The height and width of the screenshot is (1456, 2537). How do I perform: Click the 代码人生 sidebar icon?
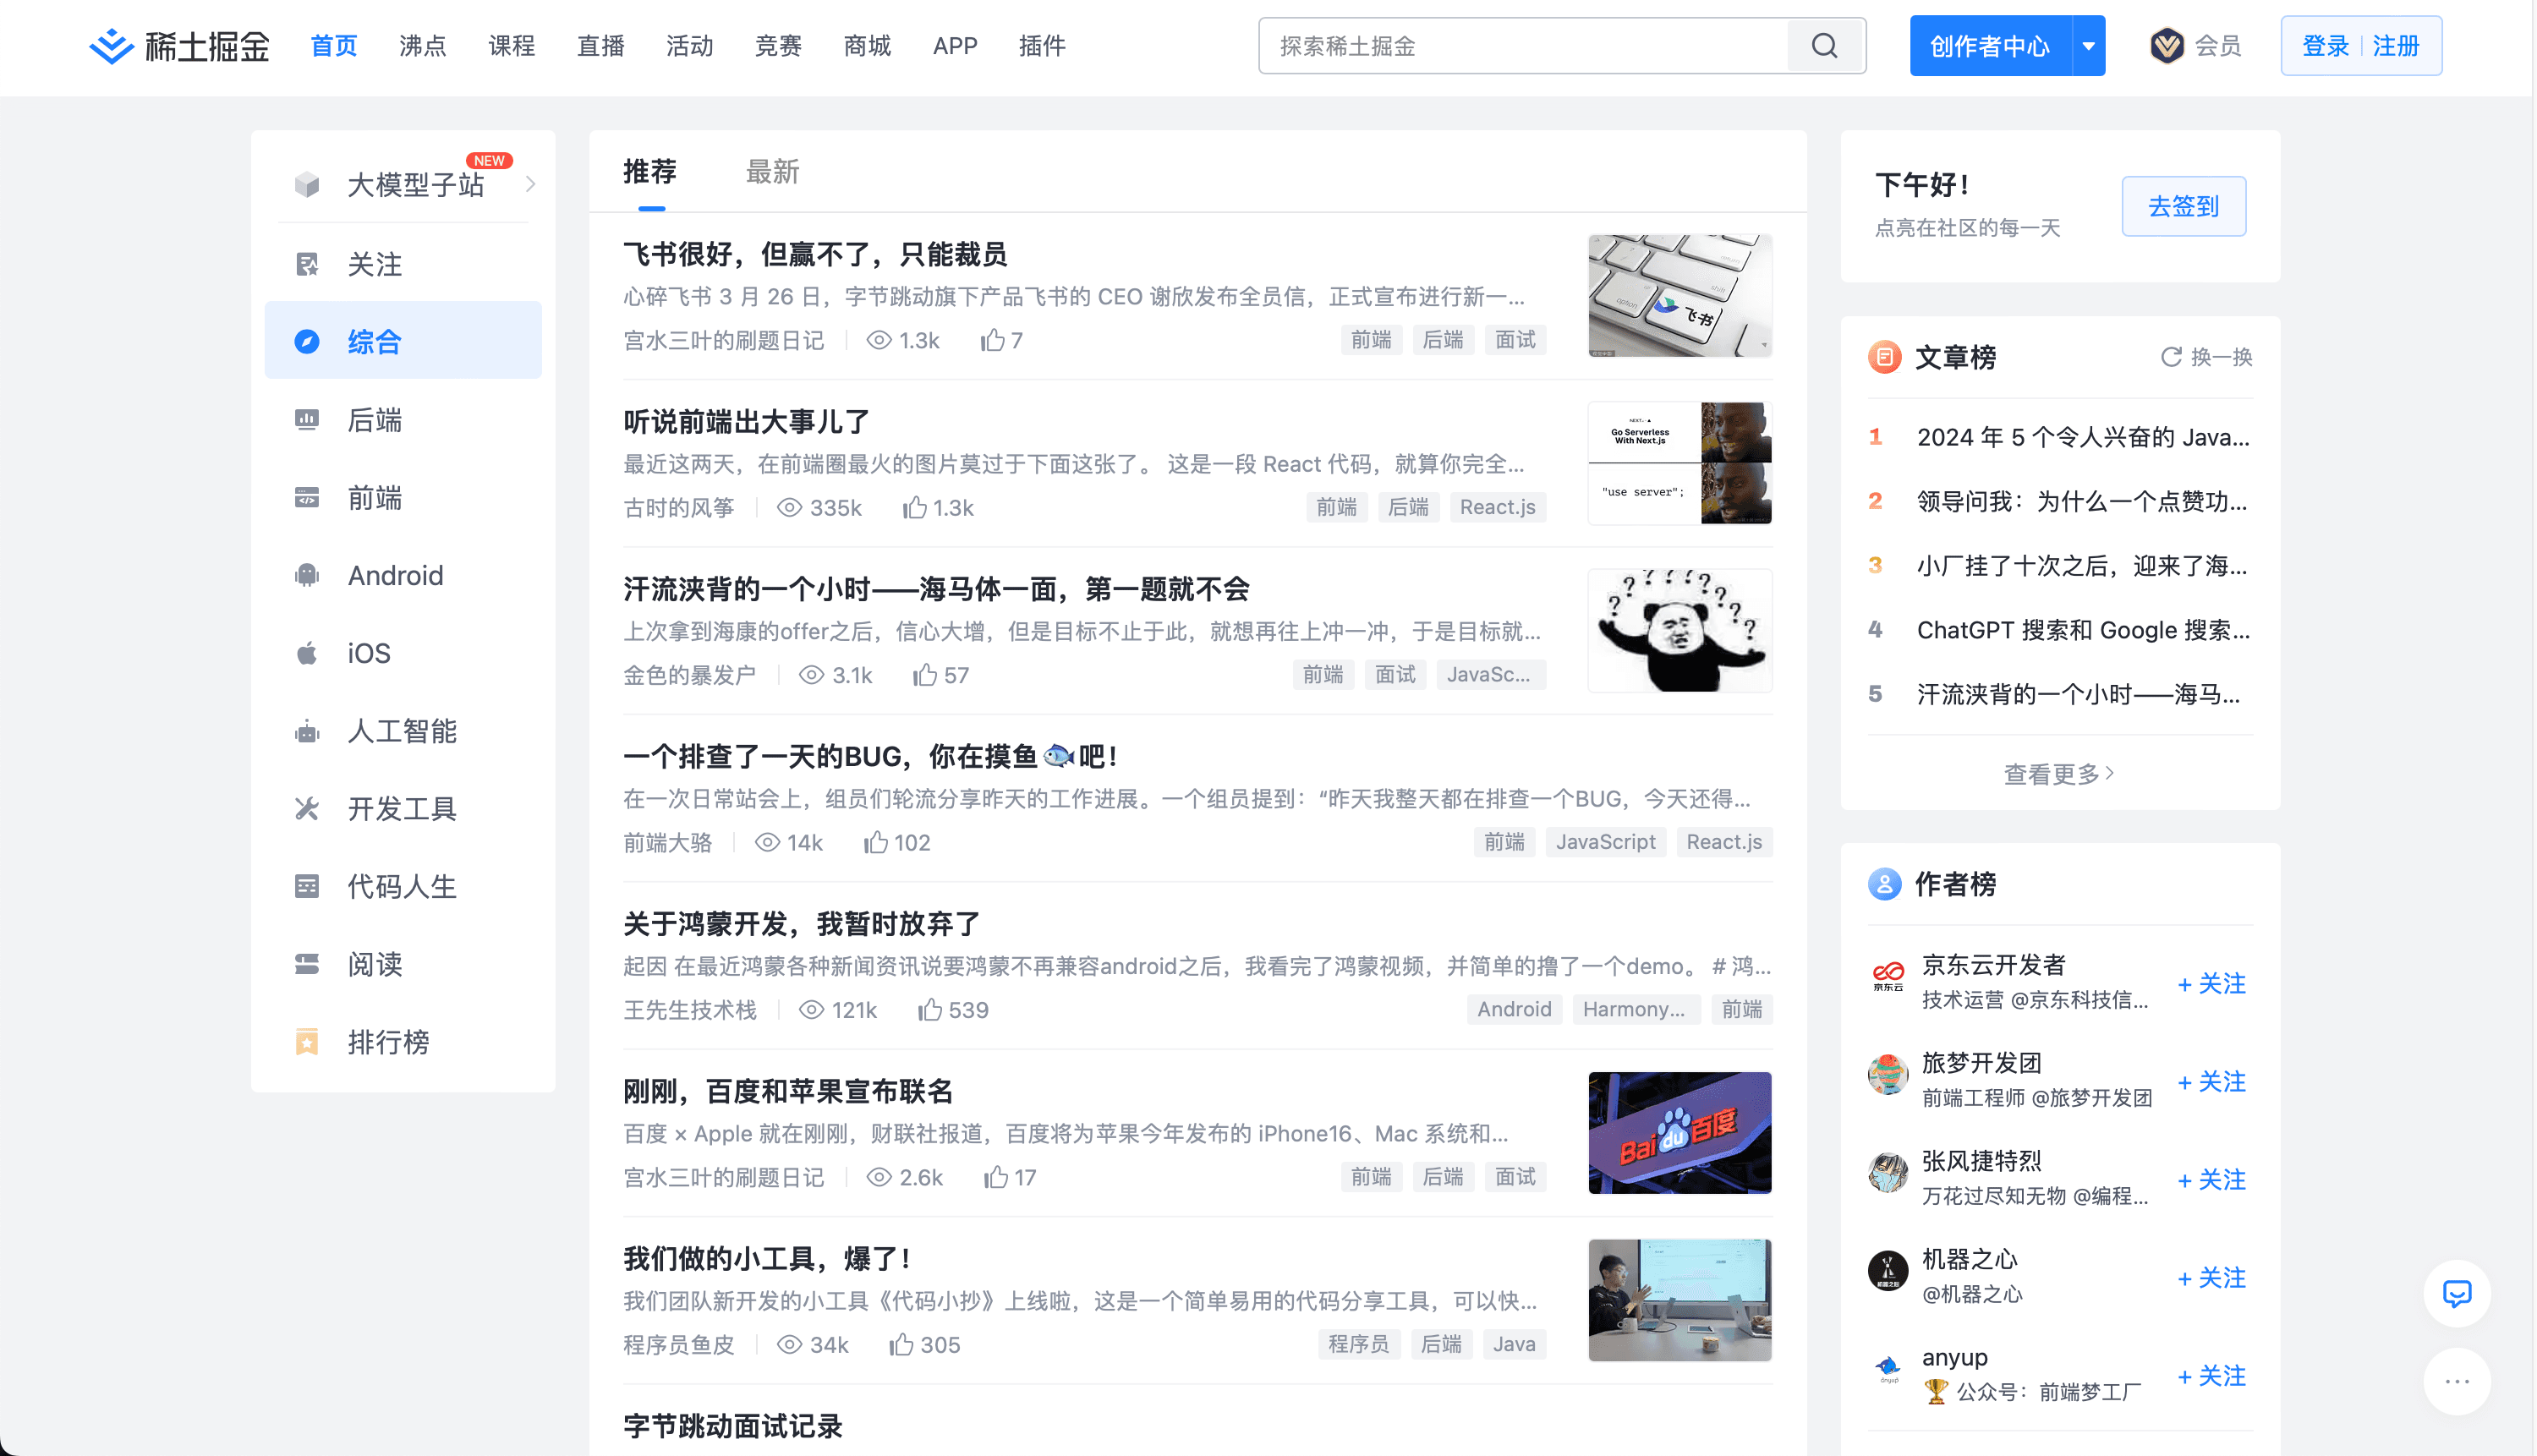coord(307,887)
